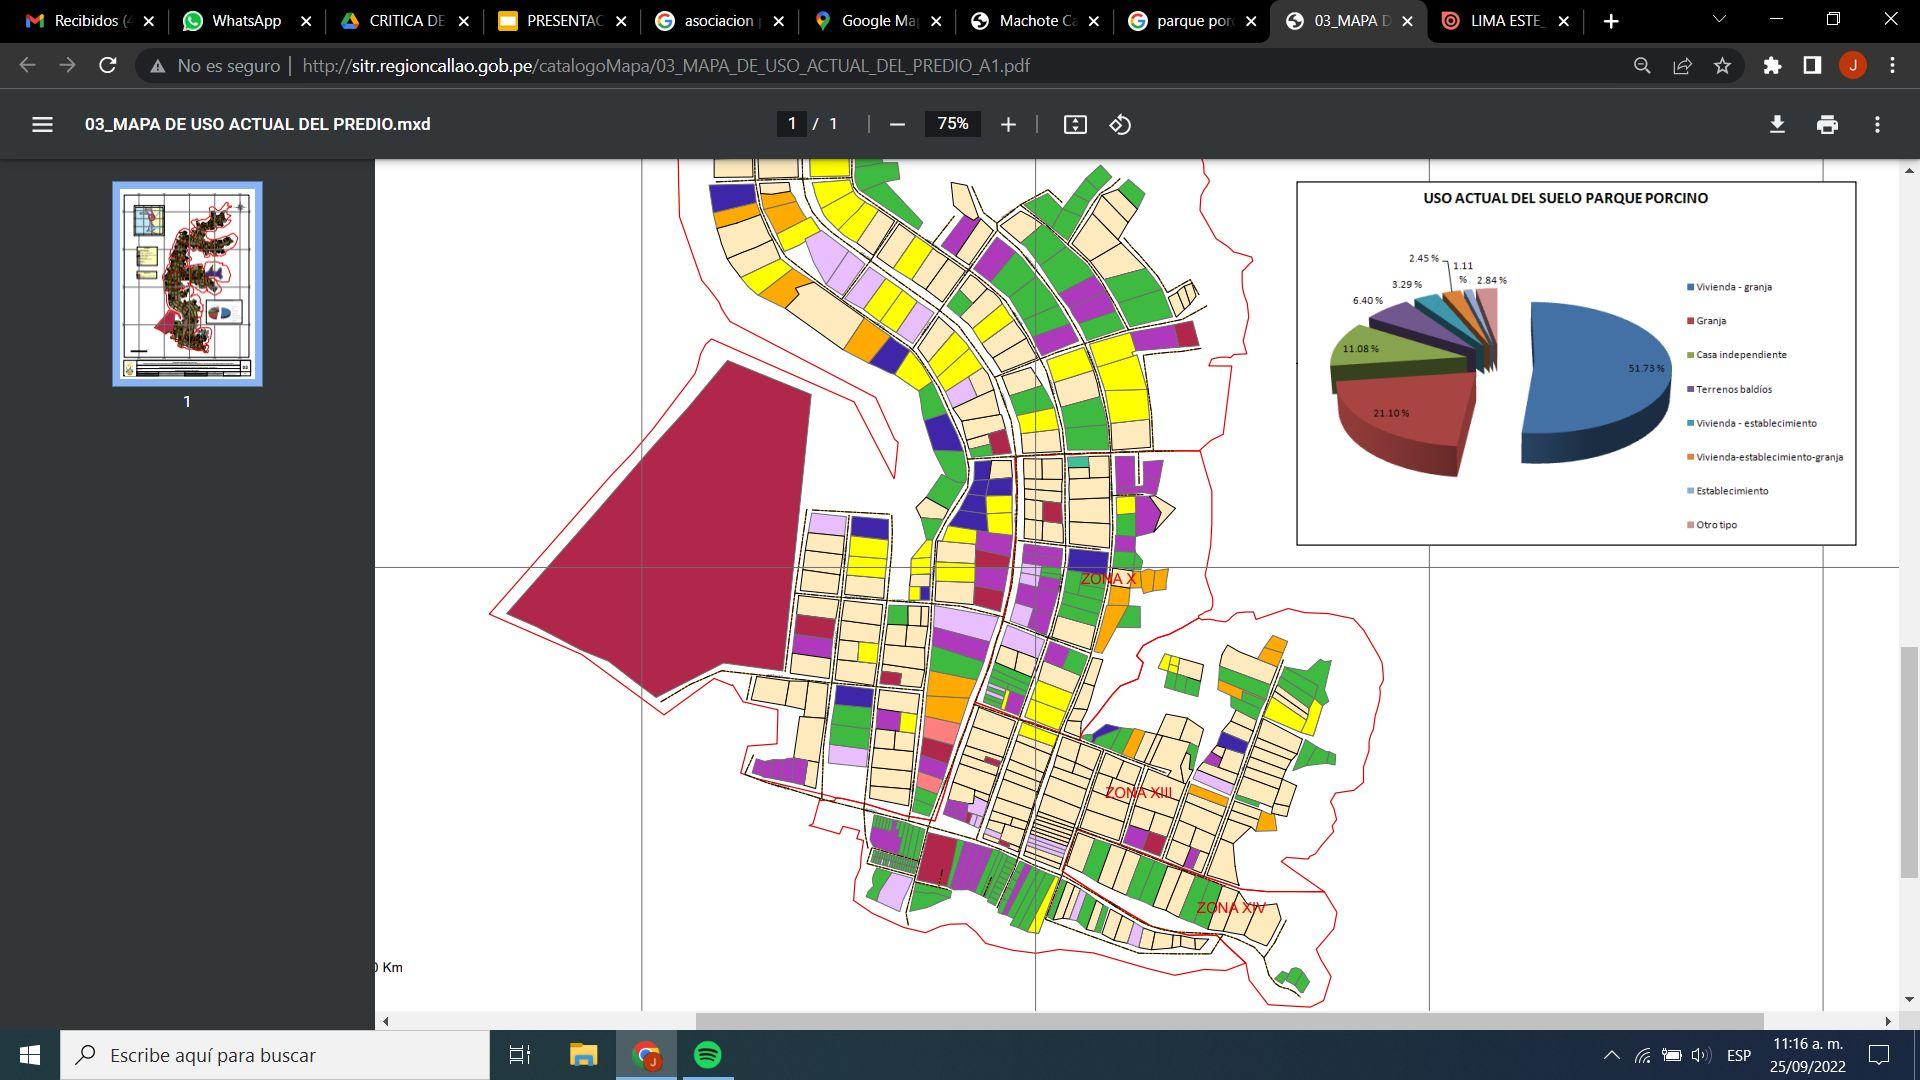
Task: Rotate the PDF counterclockwise
Action: click(x=1120, y=124)
